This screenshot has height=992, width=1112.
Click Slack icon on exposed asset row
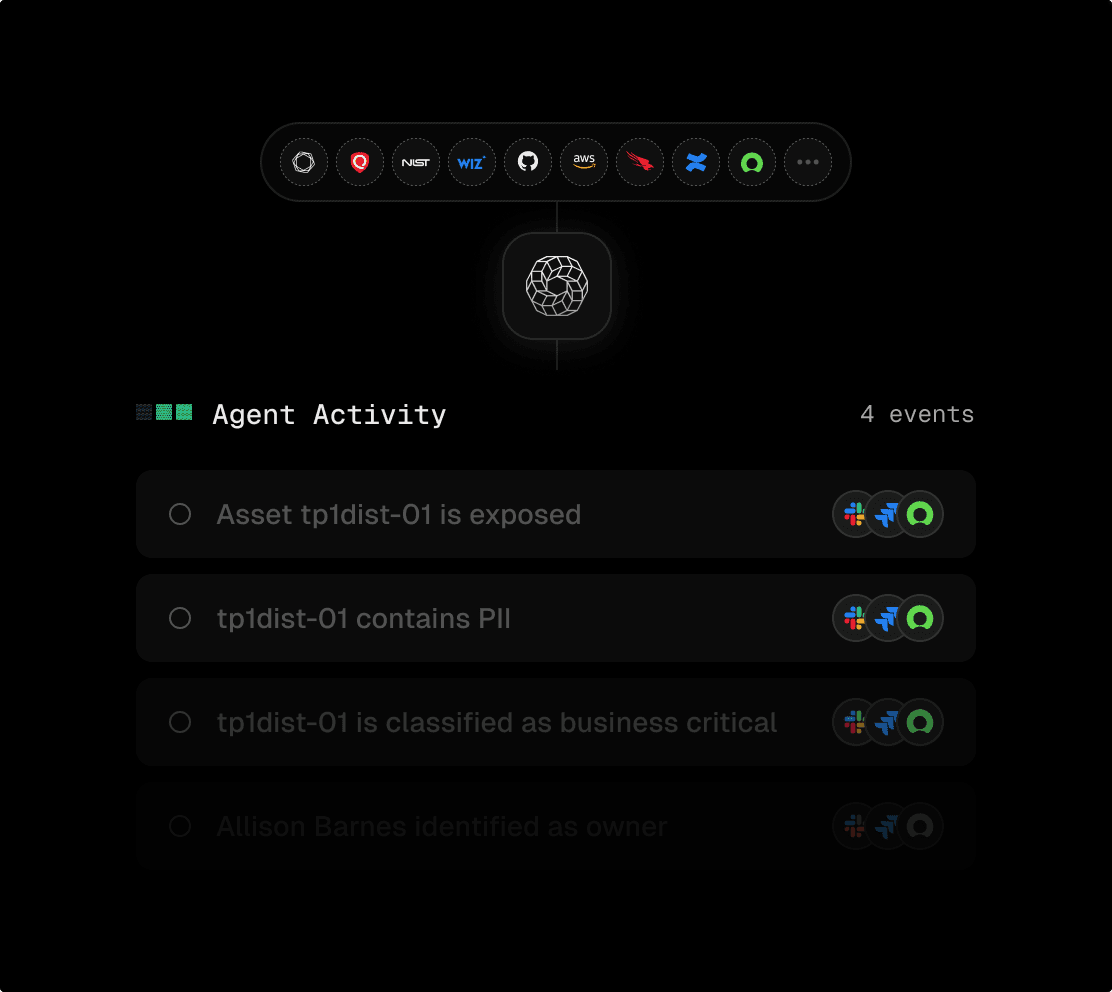[855, 514]
